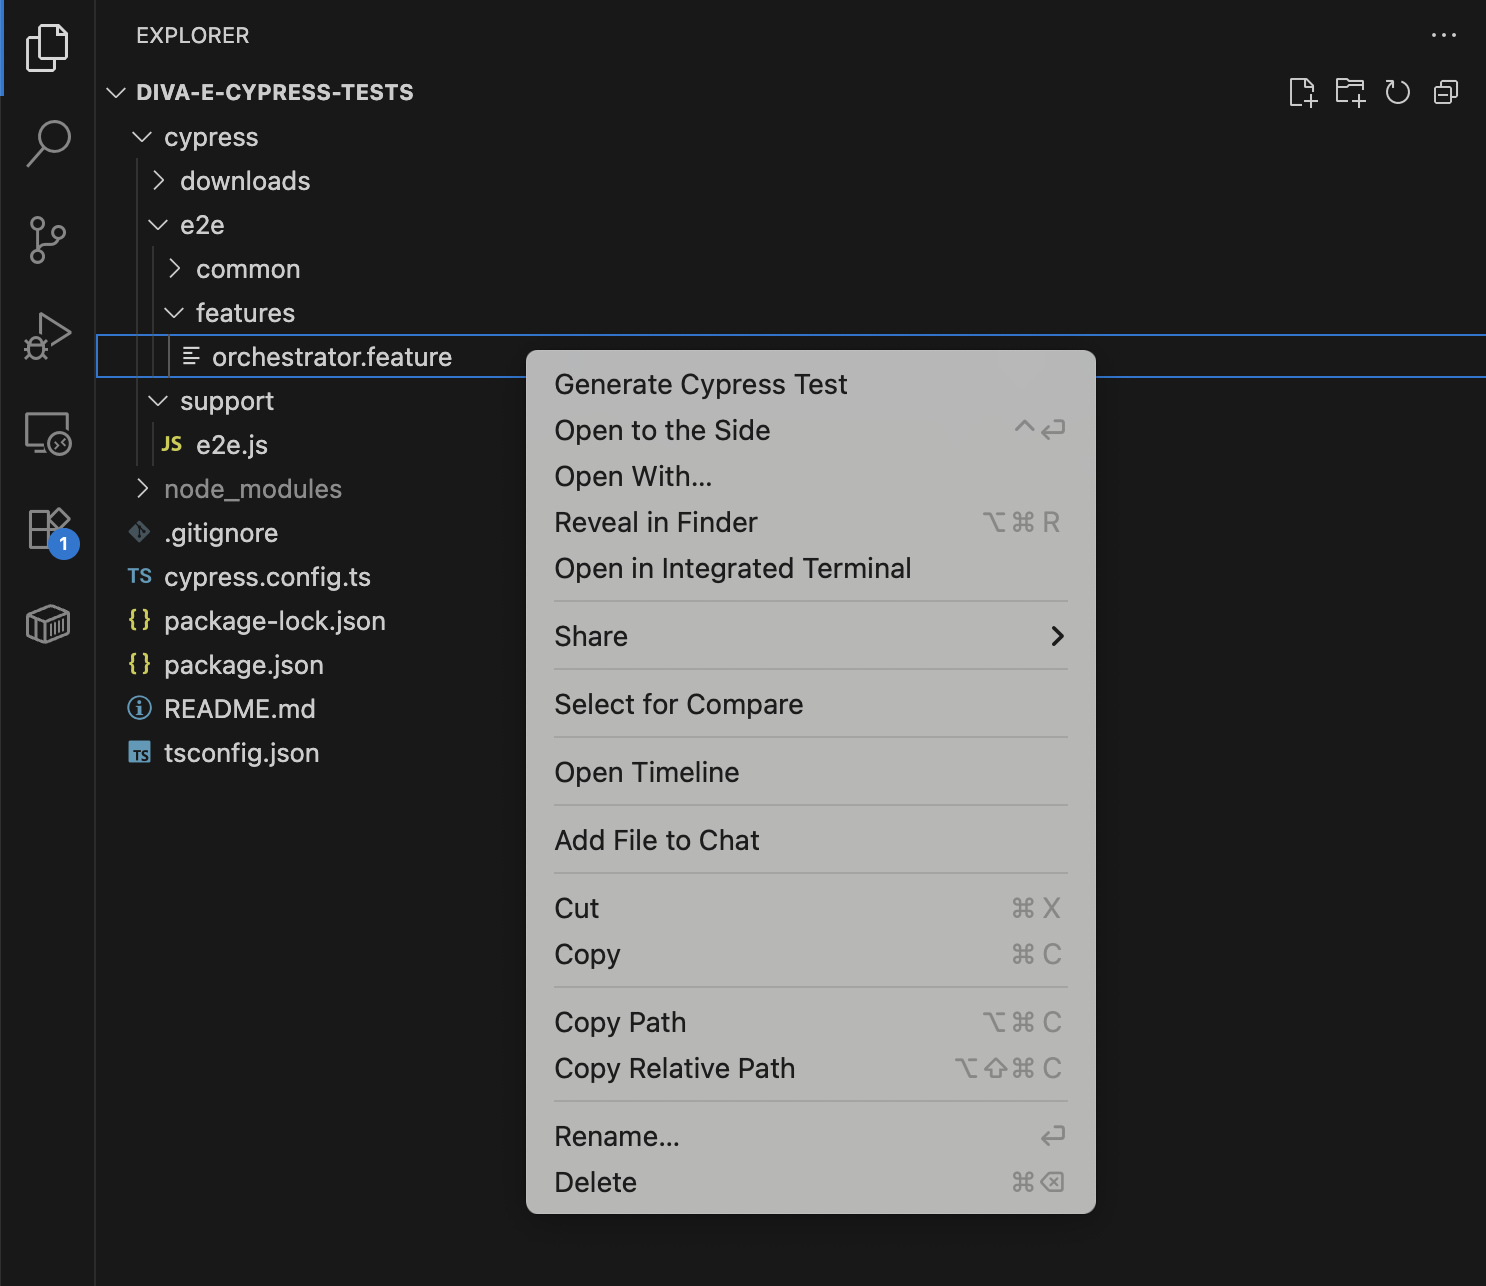Open the Search view in activity bar
The image size is (1486, 1286).
click(48, 143)
